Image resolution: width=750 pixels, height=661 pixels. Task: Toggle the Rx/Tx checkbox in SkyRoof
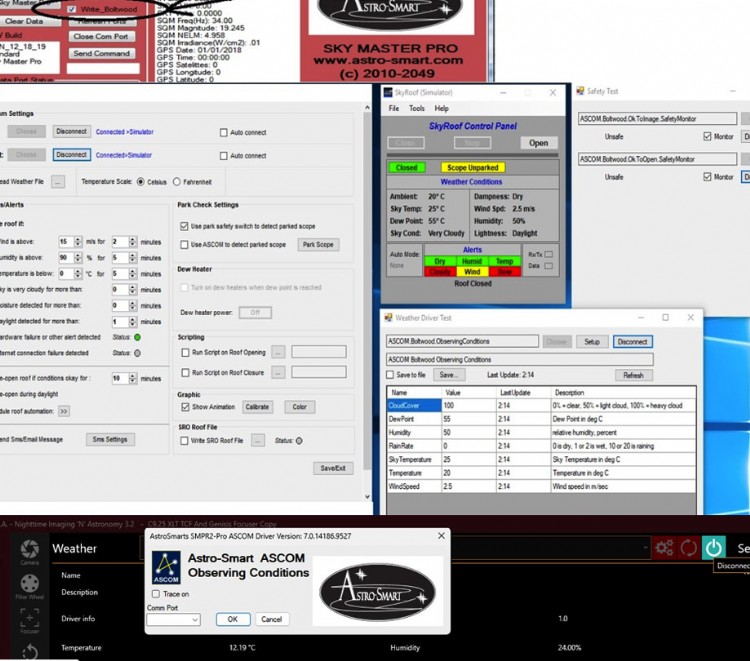click(x=549, y=254)
